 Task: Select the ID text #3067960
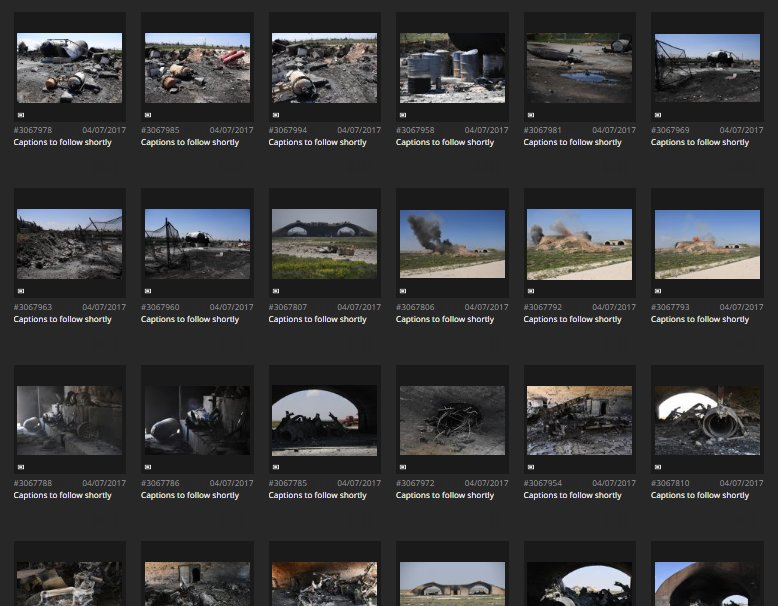160,307
